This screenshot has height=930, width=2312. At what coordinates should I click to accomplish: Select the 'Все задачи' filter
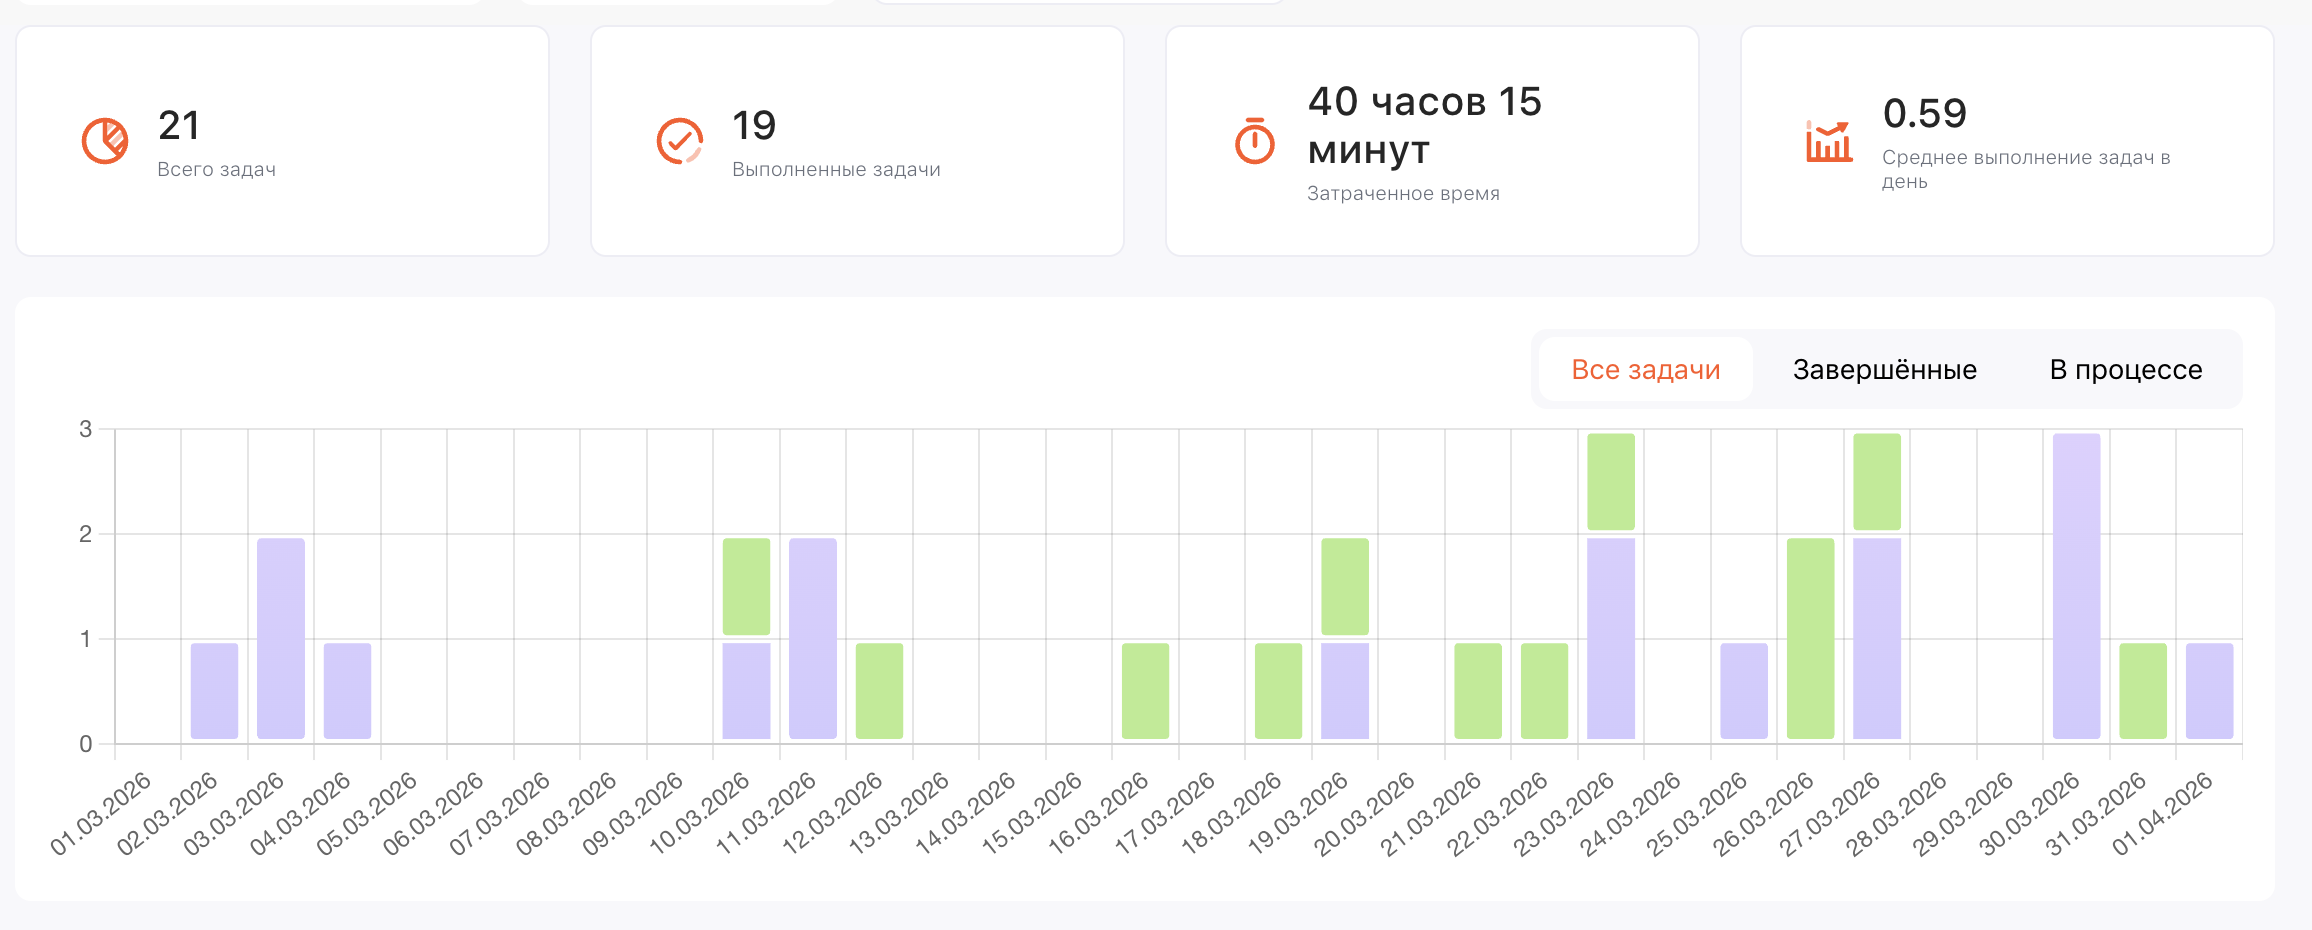click(x=1646, y=369)
